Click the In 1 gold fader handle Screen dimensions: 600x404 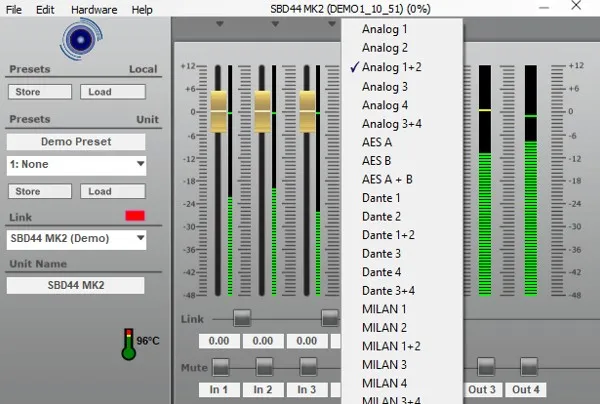point(218,112)
